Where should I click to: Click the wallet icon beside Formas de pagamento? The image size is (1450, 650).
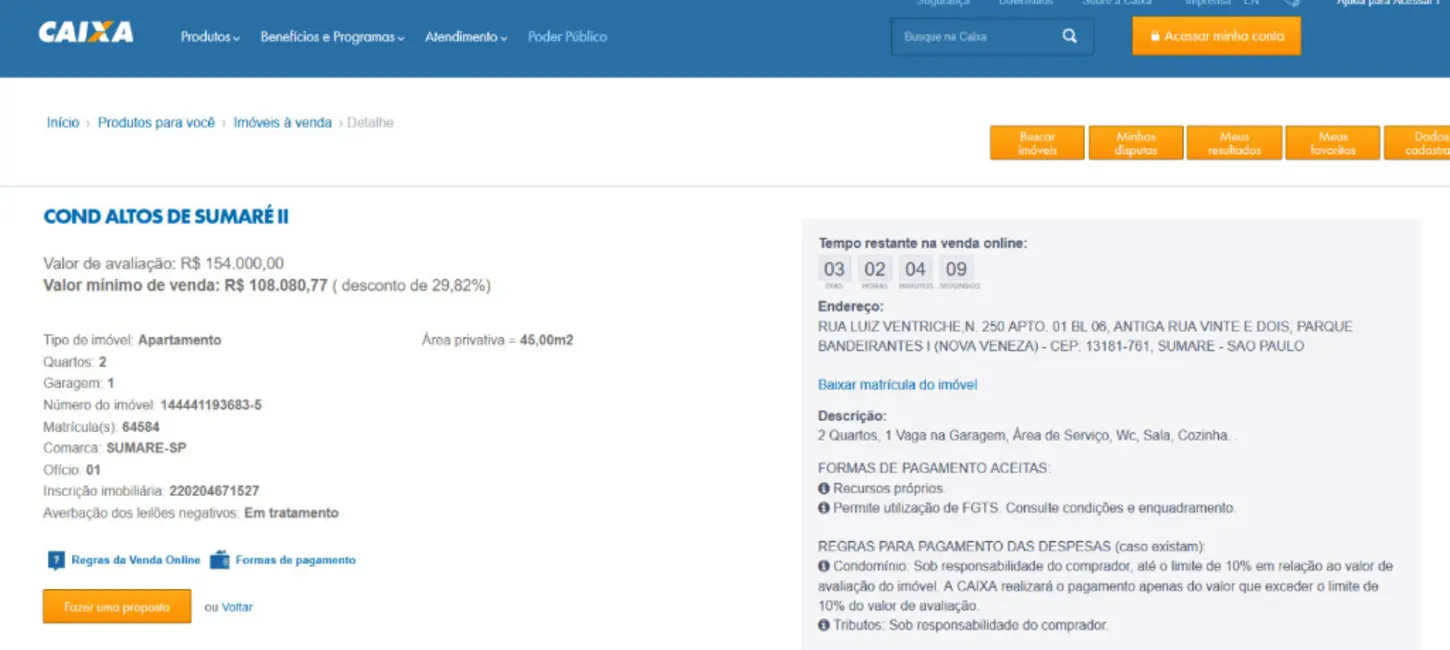click(220, 560)
